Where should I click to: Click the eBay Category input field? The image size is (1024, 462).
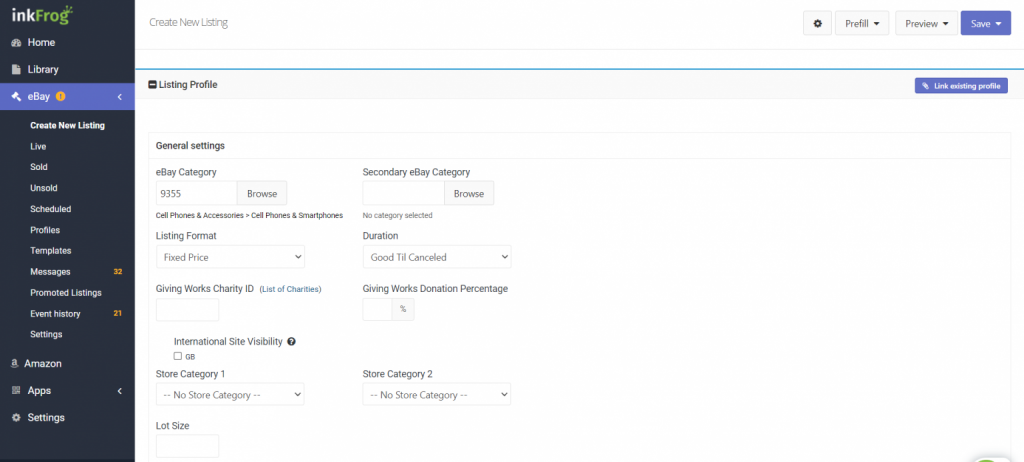click(197, 193)
